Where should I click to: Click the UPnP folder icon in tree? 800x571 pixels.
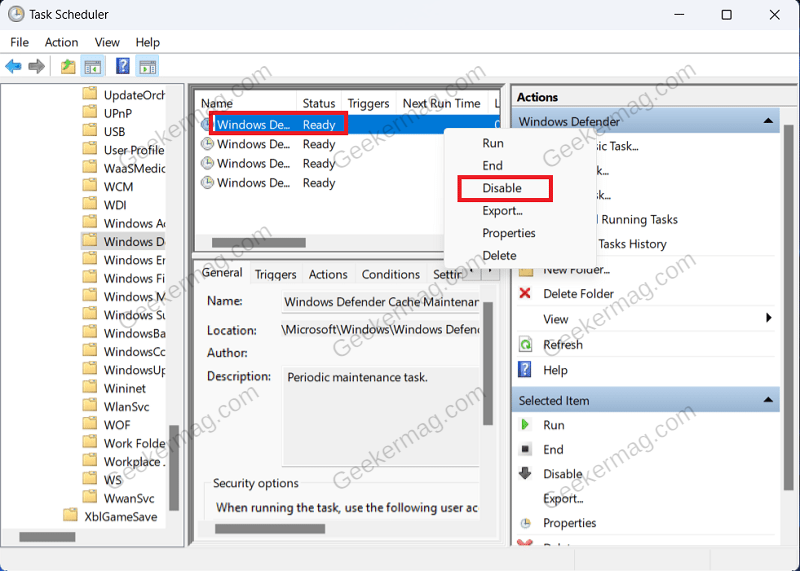tap(90, 112)
